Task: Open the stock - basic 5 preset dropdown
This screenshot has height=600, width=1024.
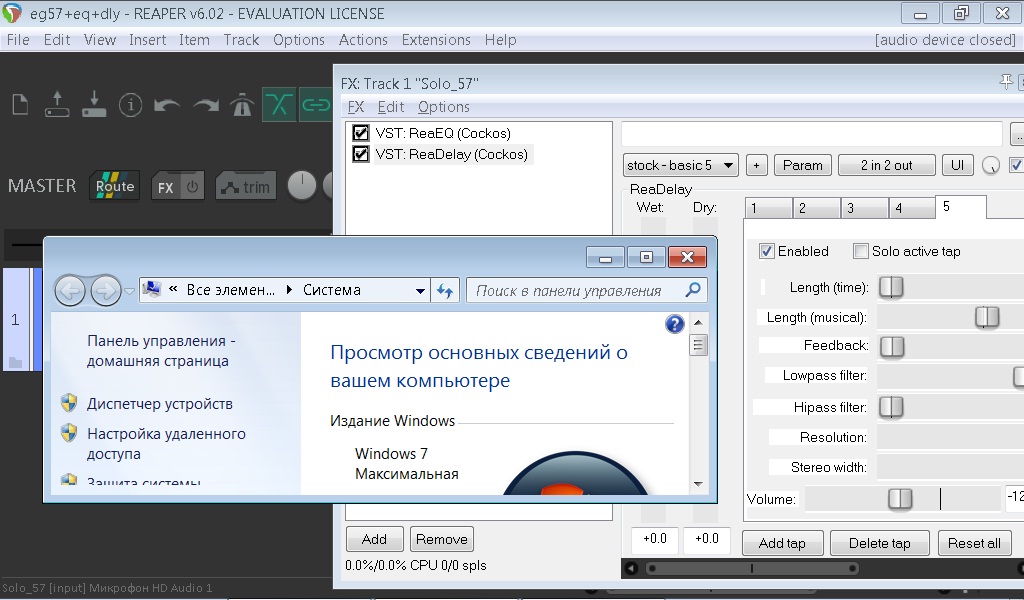Action: [680, 166]
